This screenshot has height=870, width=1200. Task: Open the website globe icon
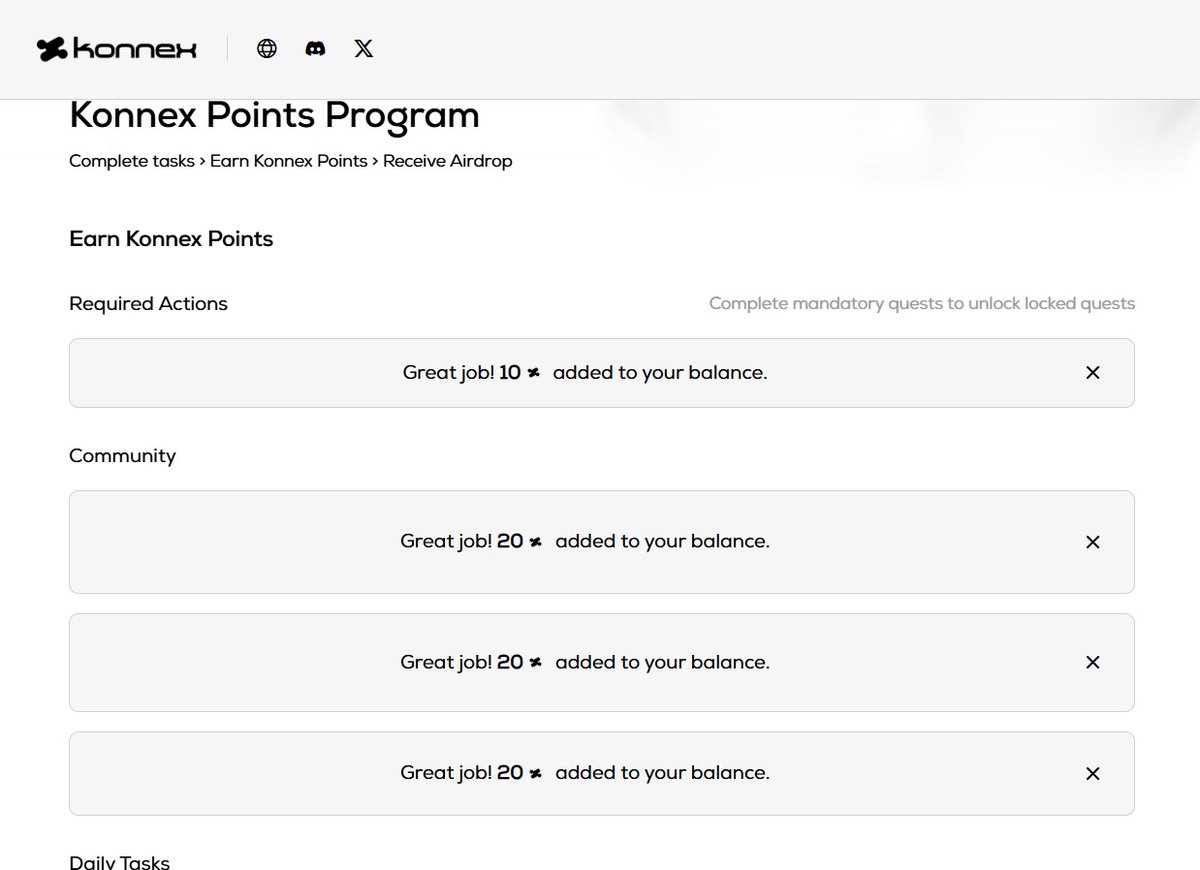[x=267, y=48]
